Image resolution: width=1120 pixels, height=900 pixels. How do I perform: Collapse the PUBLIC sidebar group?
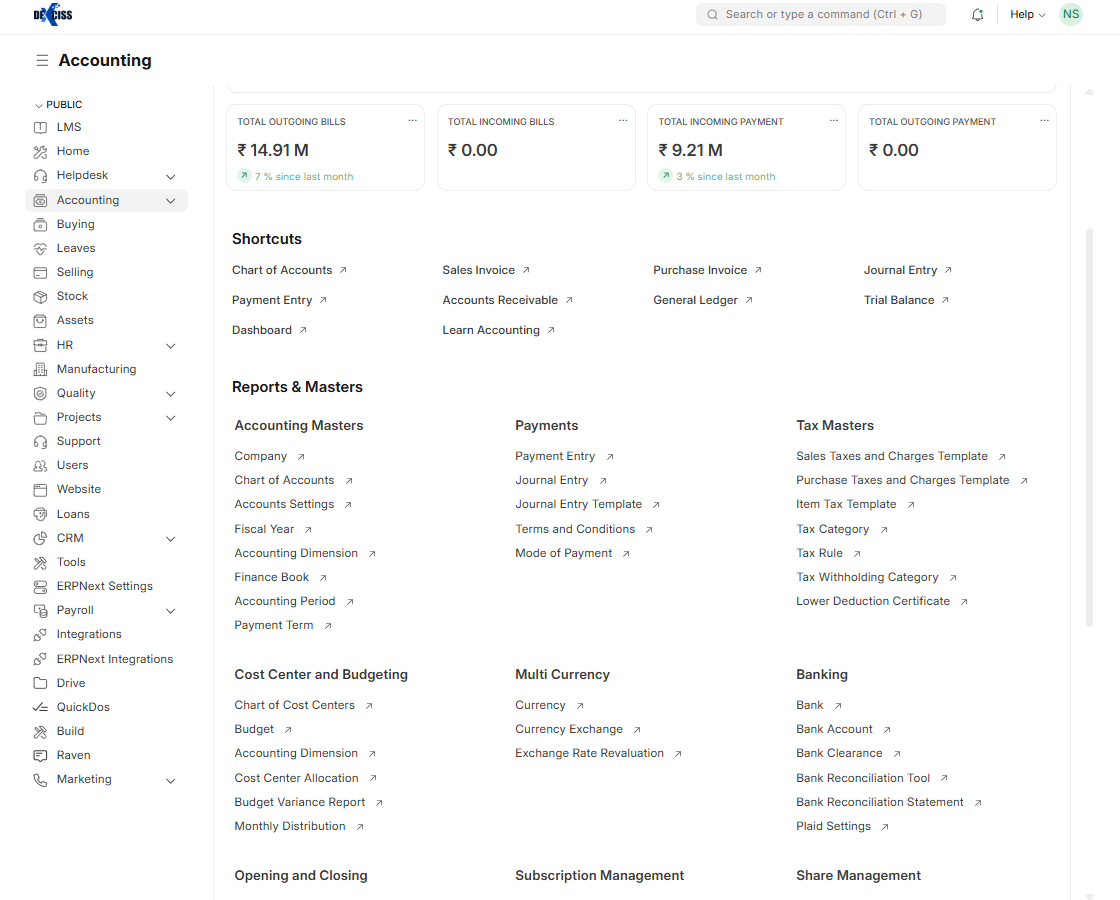[39, 105]
